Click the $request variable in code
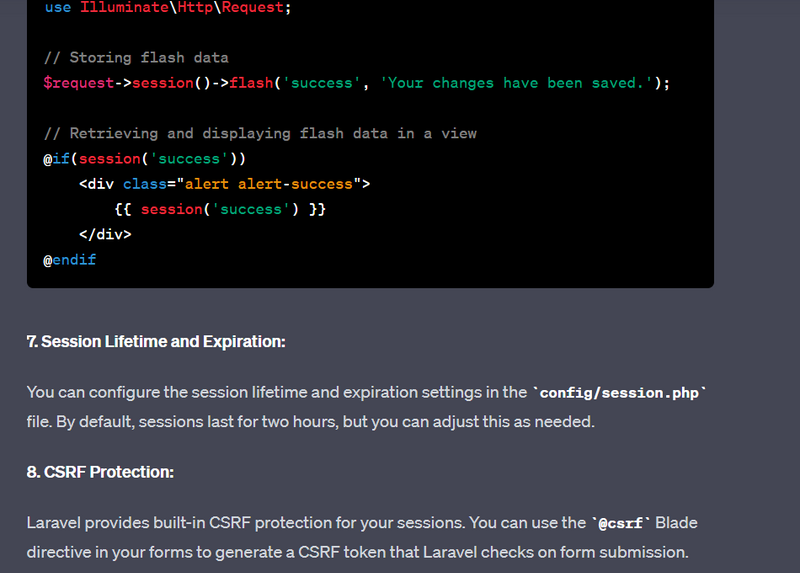Image resolution: width=800 pixels, height=573 pixels. [x=79, y=83]
